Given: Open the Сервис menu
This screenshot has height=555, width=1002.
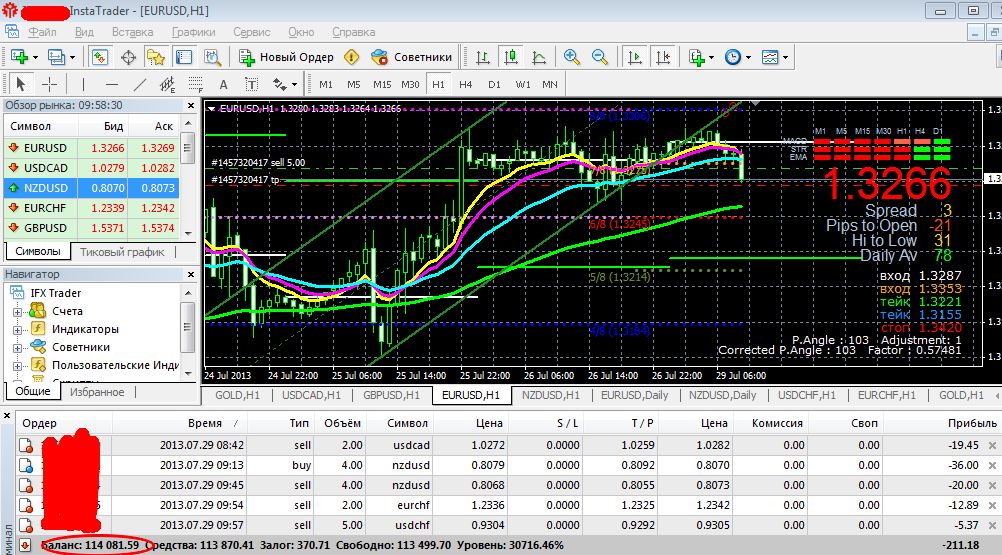Looking at the screenshot, I should tap(251, 31).
